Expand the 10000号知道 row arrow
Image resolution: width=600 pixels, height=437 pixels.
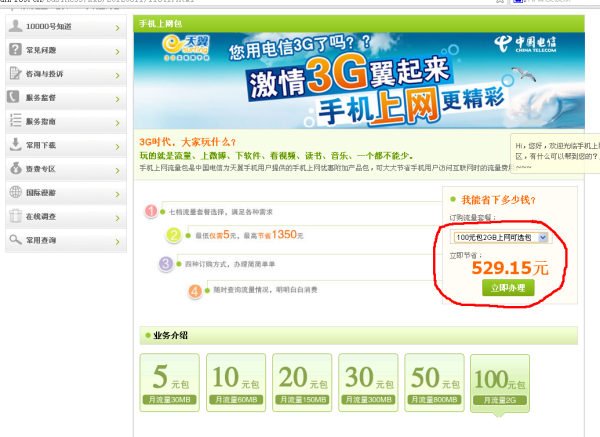[x=117, y=28]
